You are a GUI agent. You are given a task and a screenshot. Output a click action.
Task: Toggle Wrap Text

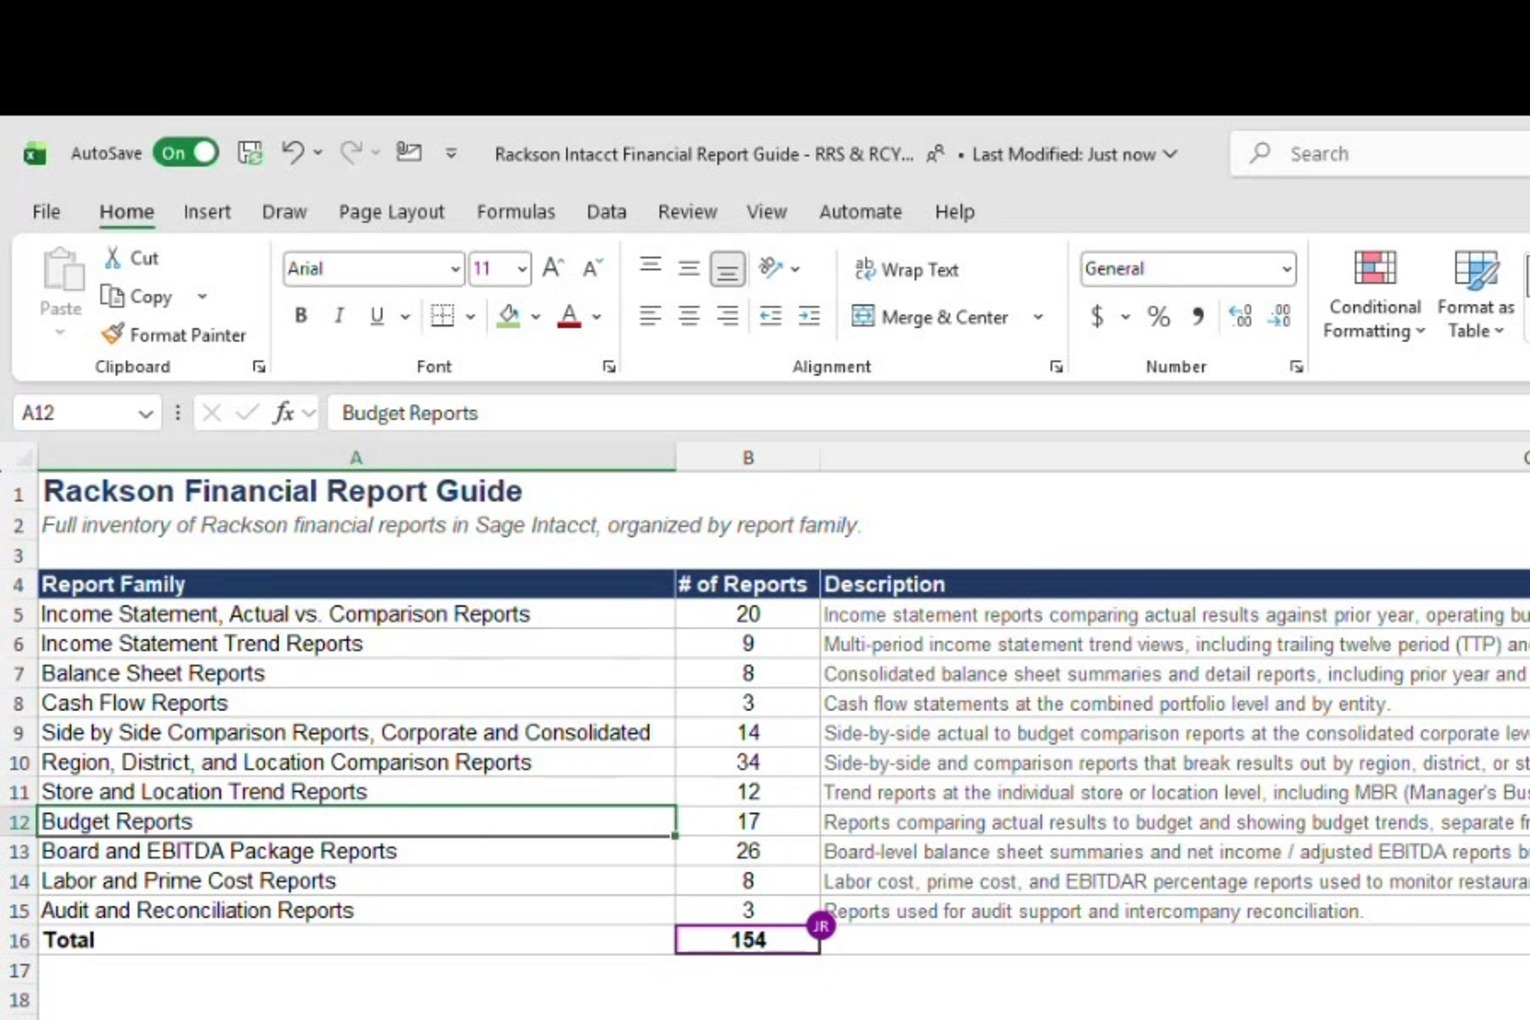907,269
